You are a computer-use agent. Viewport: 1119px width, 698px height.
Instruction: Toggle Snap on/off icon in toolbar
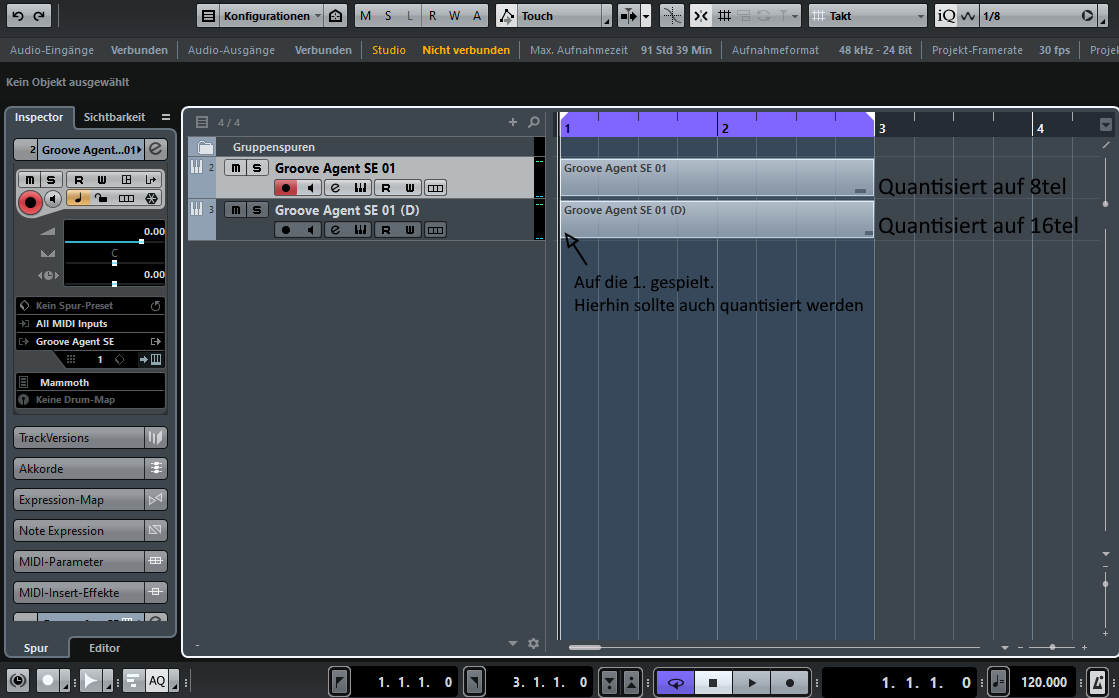701,16
